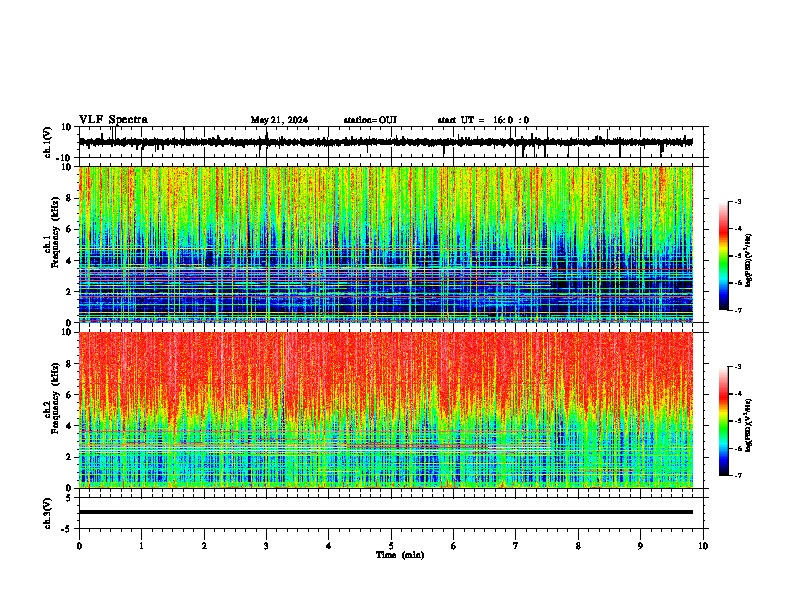Click the 'ch.3(V)' axis label
Screen dimensions: 792x612
tap(48, 513)
